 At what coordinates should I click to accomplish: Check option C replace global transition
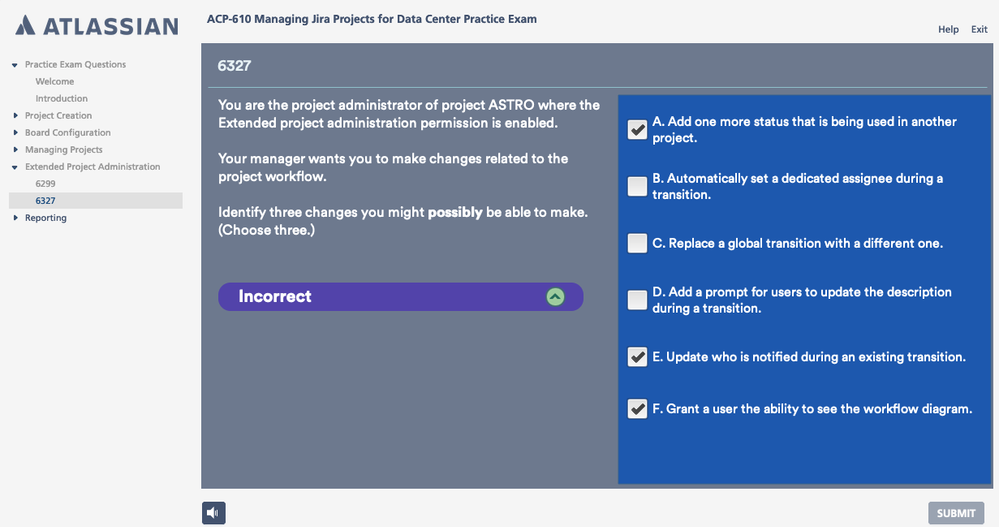click(x=637, y=243)
